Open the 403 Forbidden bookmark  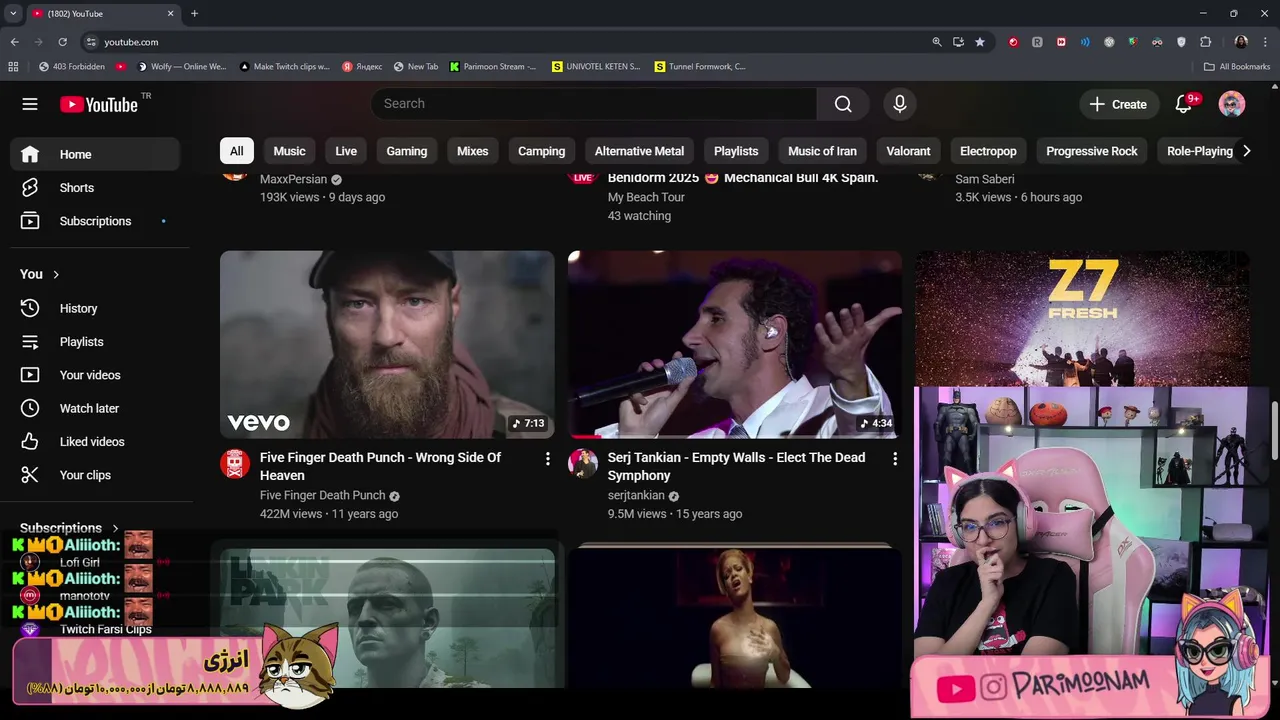(72, 67)
